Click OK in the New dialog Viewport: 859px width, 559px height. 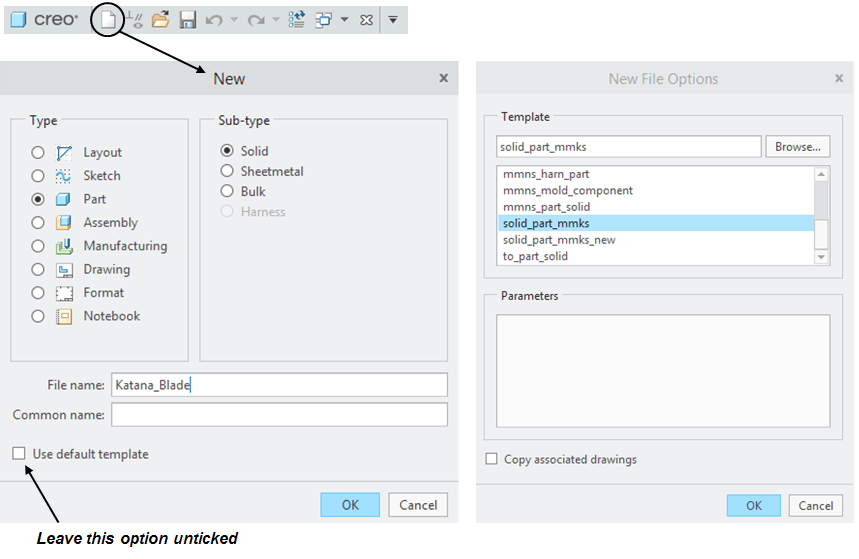tap(350, 505)
